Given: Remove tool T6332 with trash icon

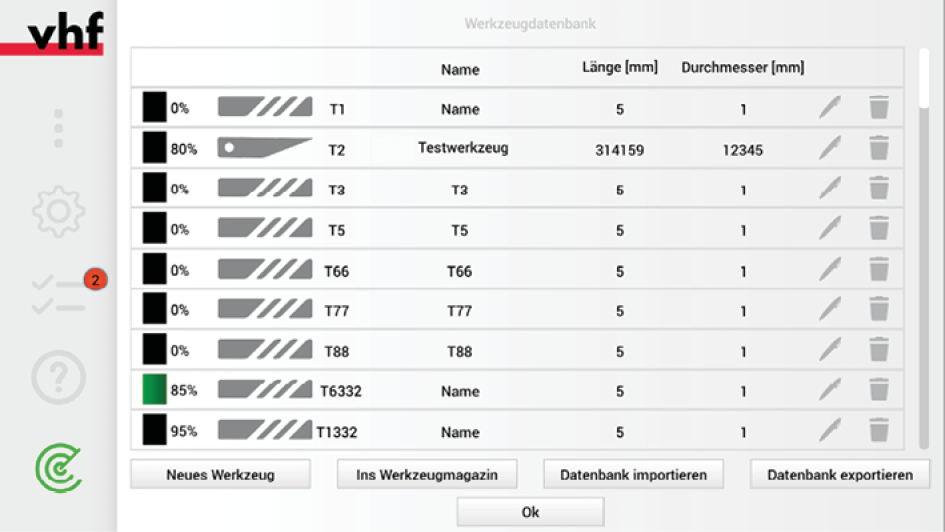Looking at the screenshot, I should tap(879, 389).
